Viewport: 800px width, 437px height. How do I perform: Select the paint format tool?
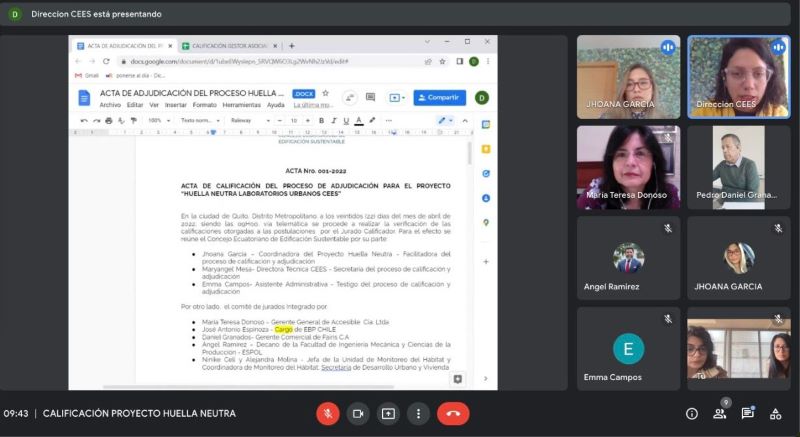134,121
